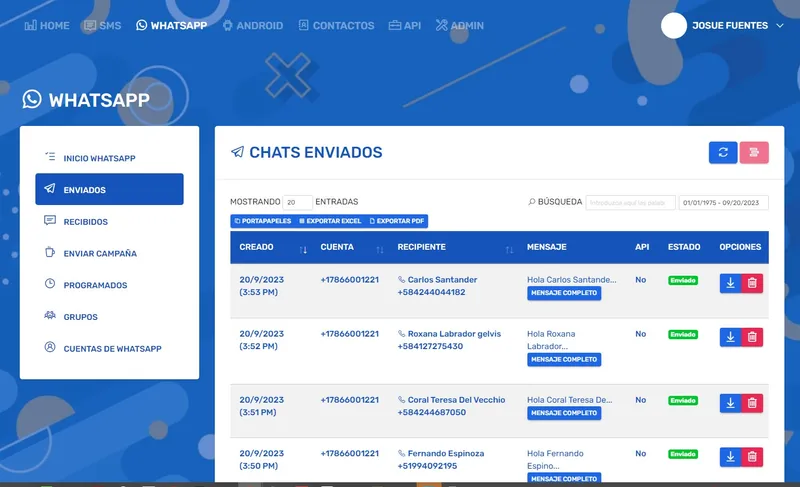The image size is (800, 487).
Task: Click the Búsqueda search input field
Action: click(630, 202)
